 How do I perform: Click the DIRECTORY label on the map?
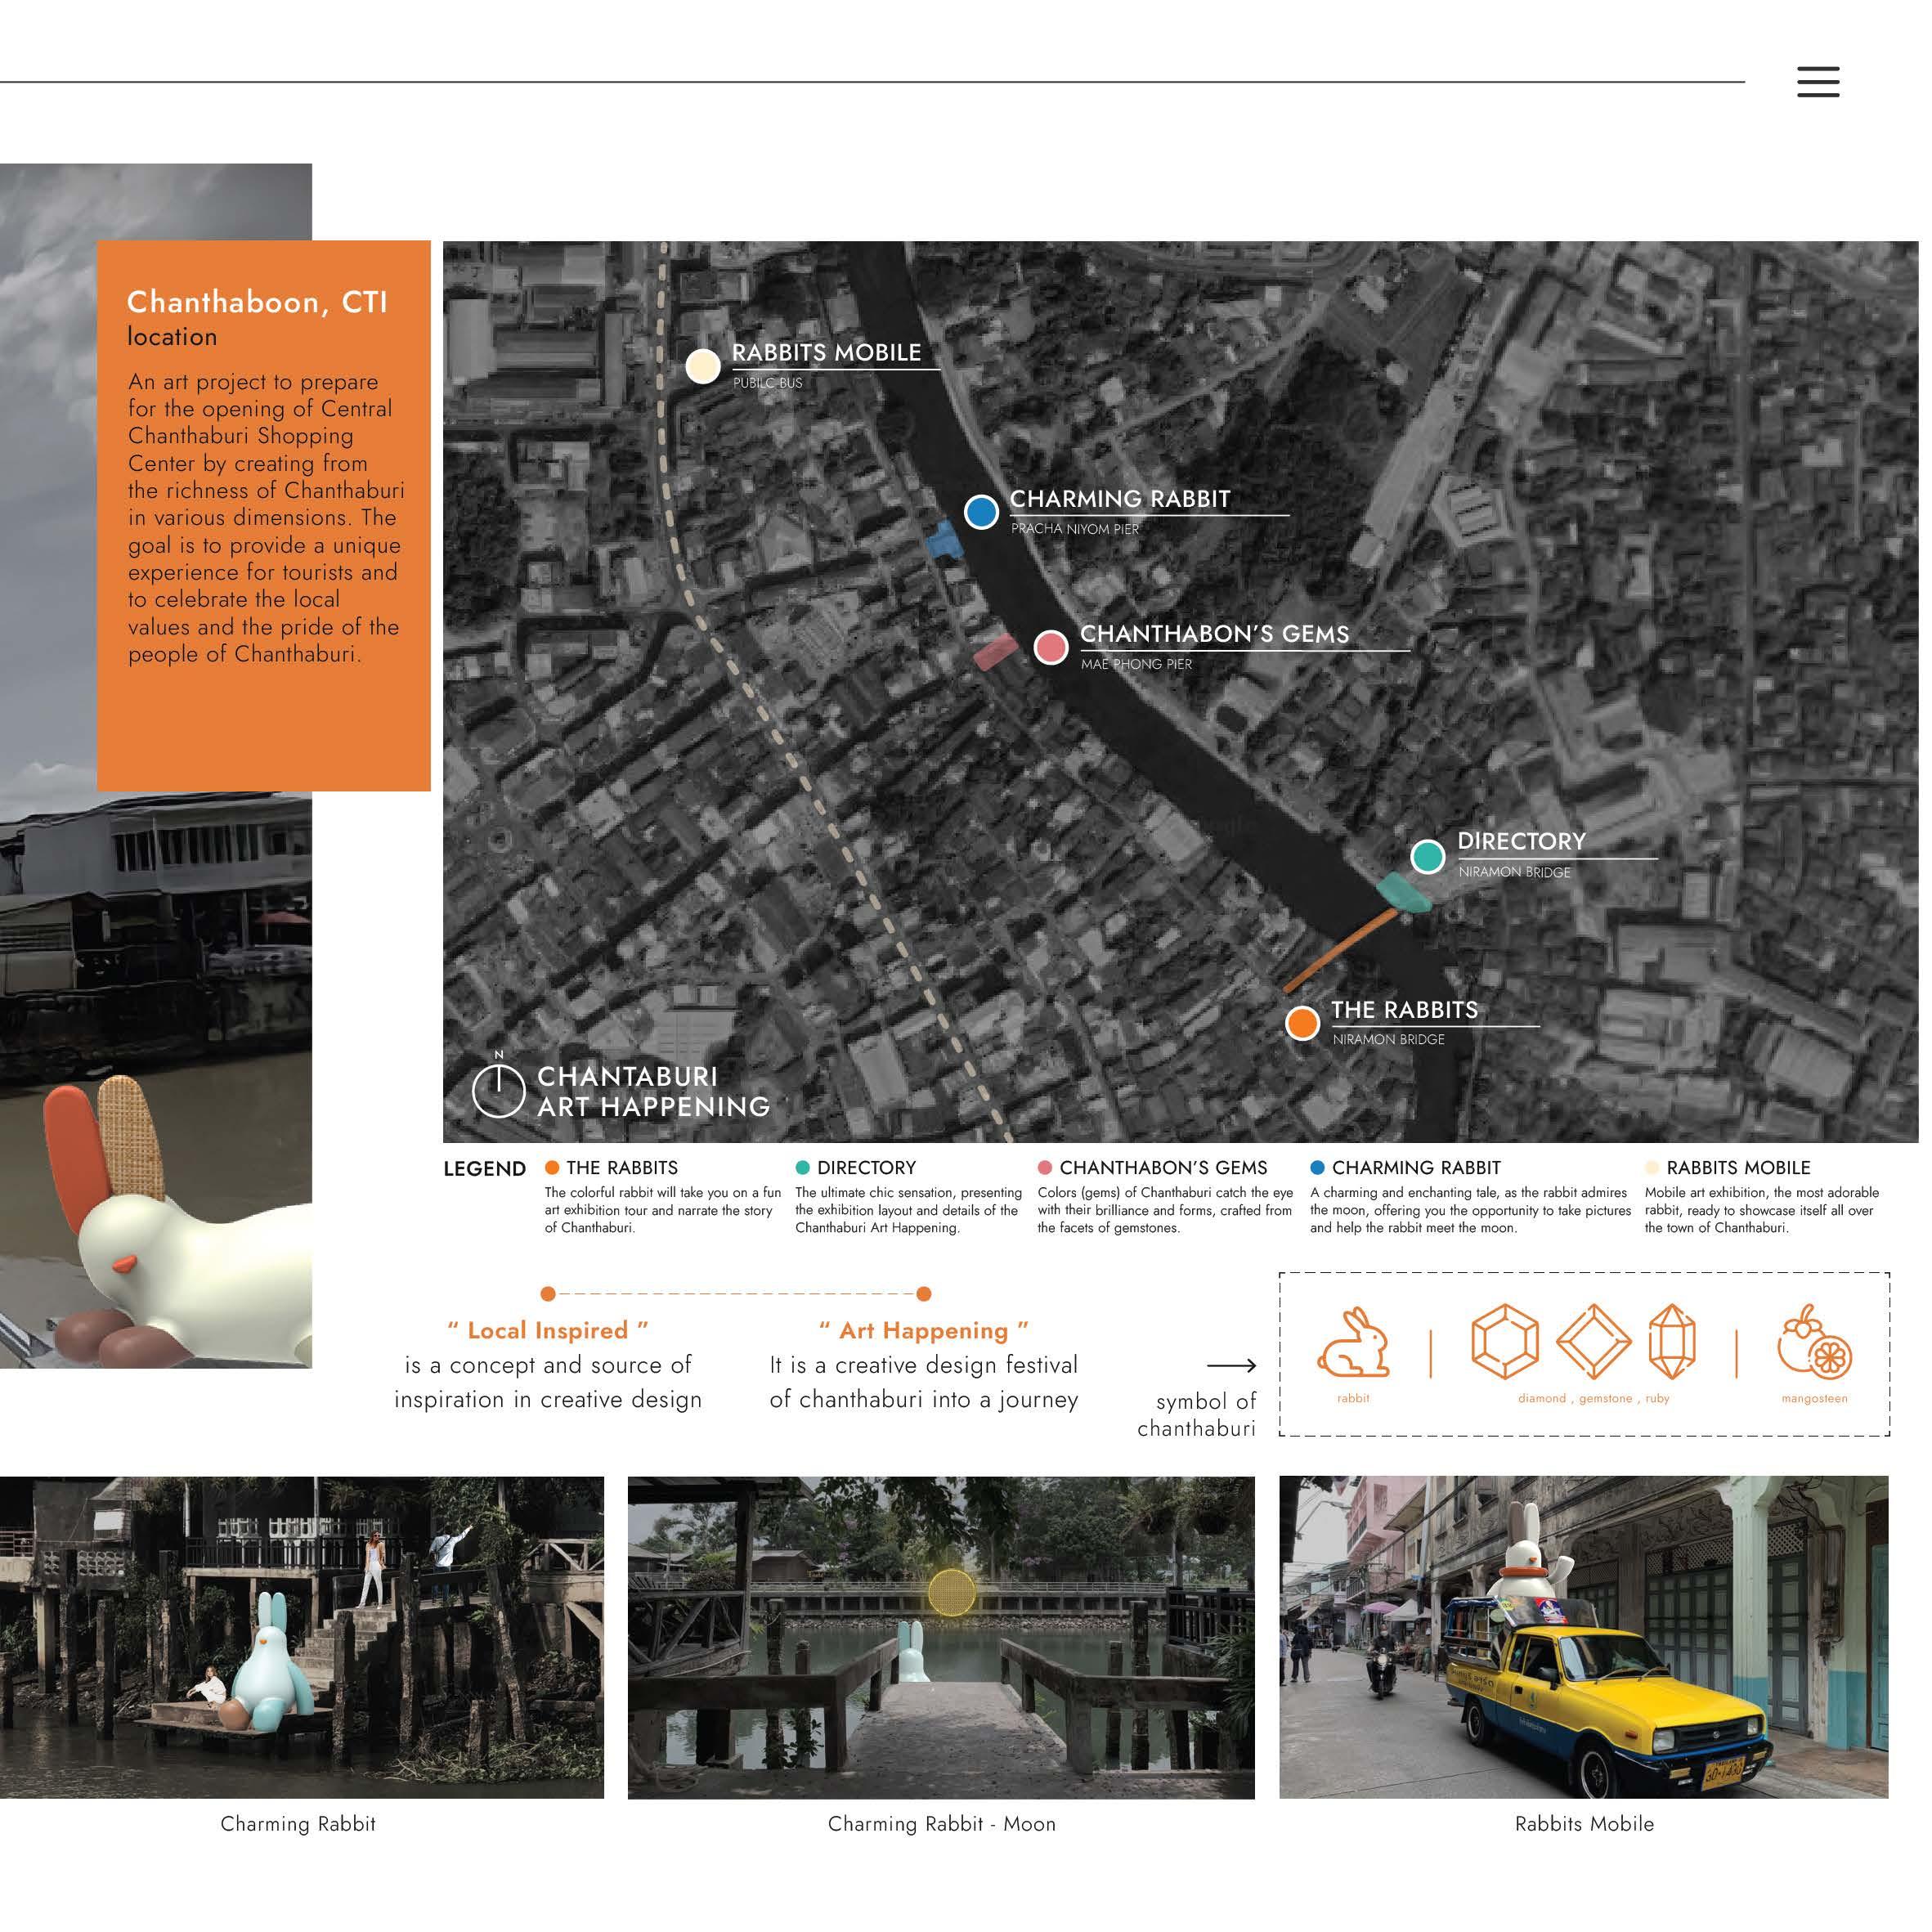pyautogui.click(x=1521, y=841)
